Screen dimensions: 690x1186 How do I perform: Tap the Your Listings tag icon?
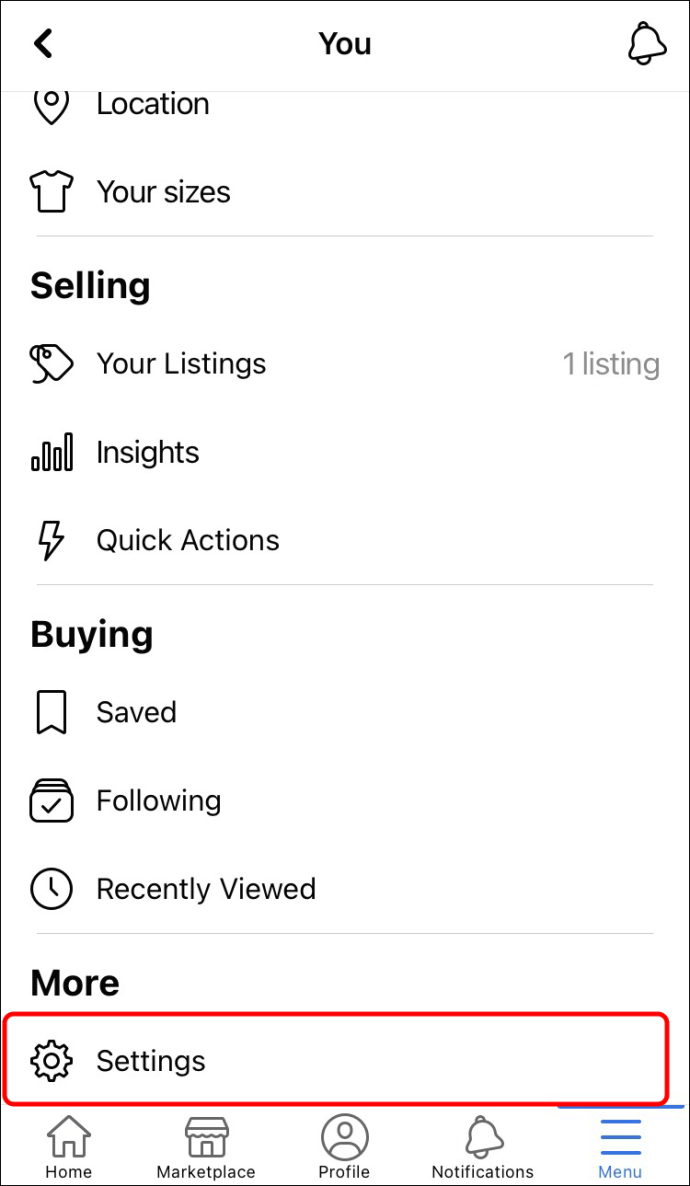(51, 364)
